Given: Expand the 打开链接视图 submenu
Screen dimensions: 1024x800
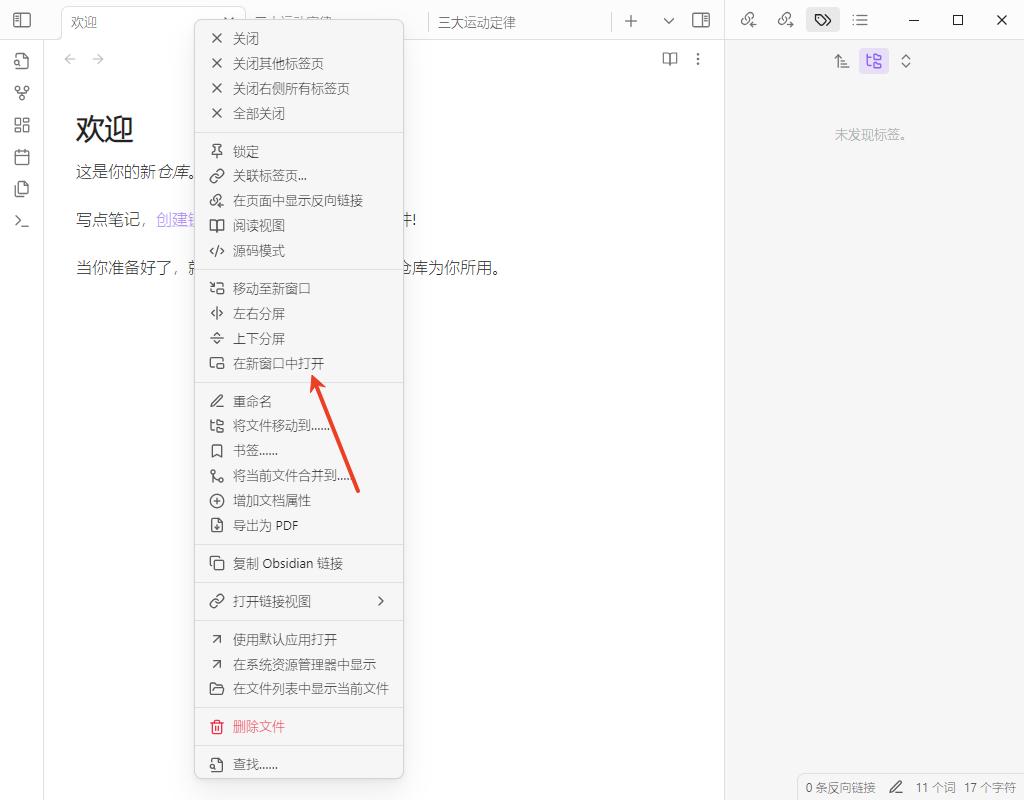Looking at the screenshot, I should tap(380, 601).
